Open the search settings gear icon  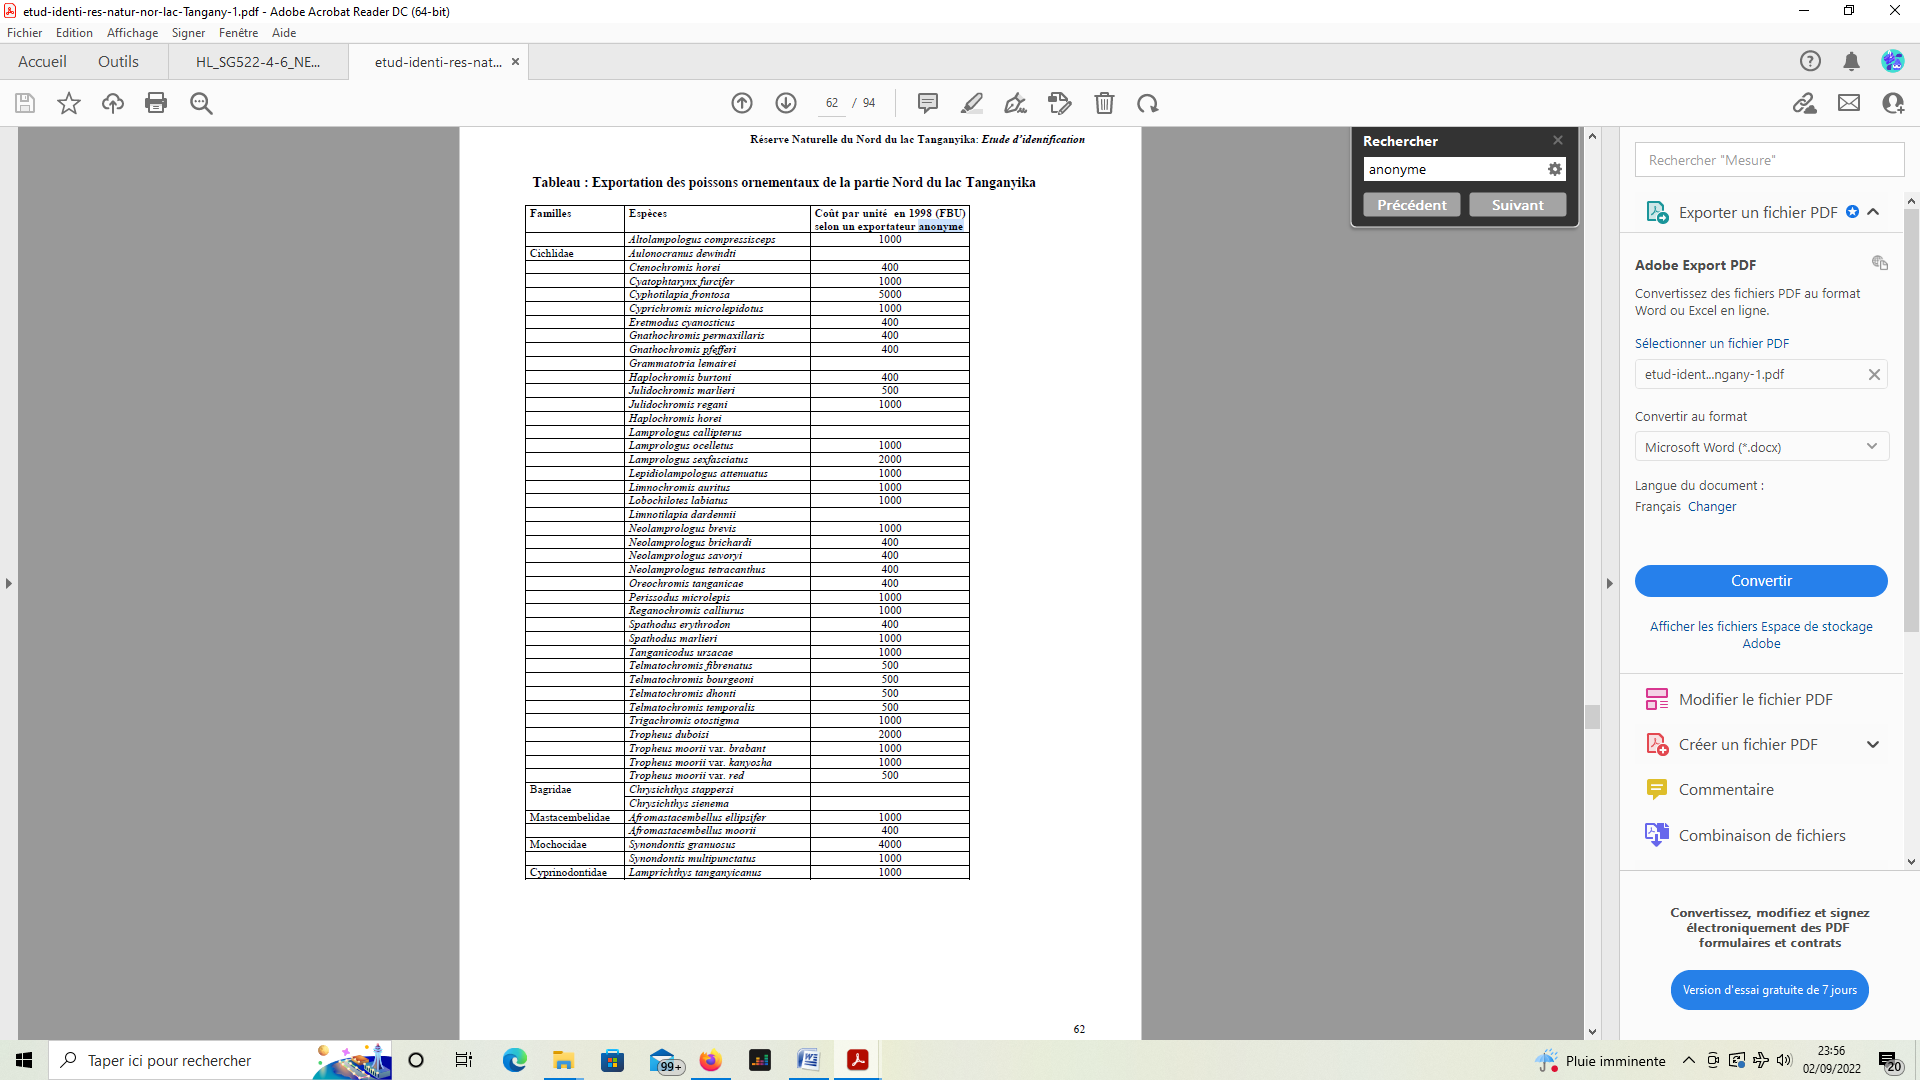(1554, 169)
